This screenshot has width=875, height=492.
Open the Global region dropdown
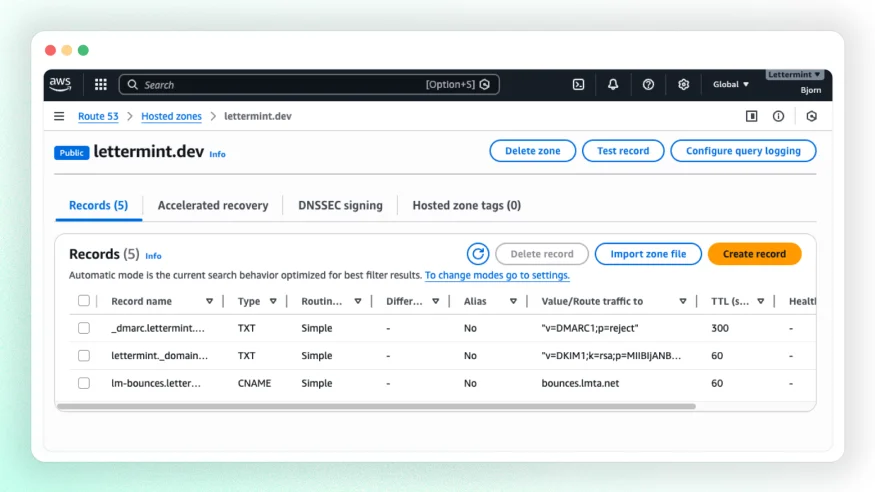[730, 84]
